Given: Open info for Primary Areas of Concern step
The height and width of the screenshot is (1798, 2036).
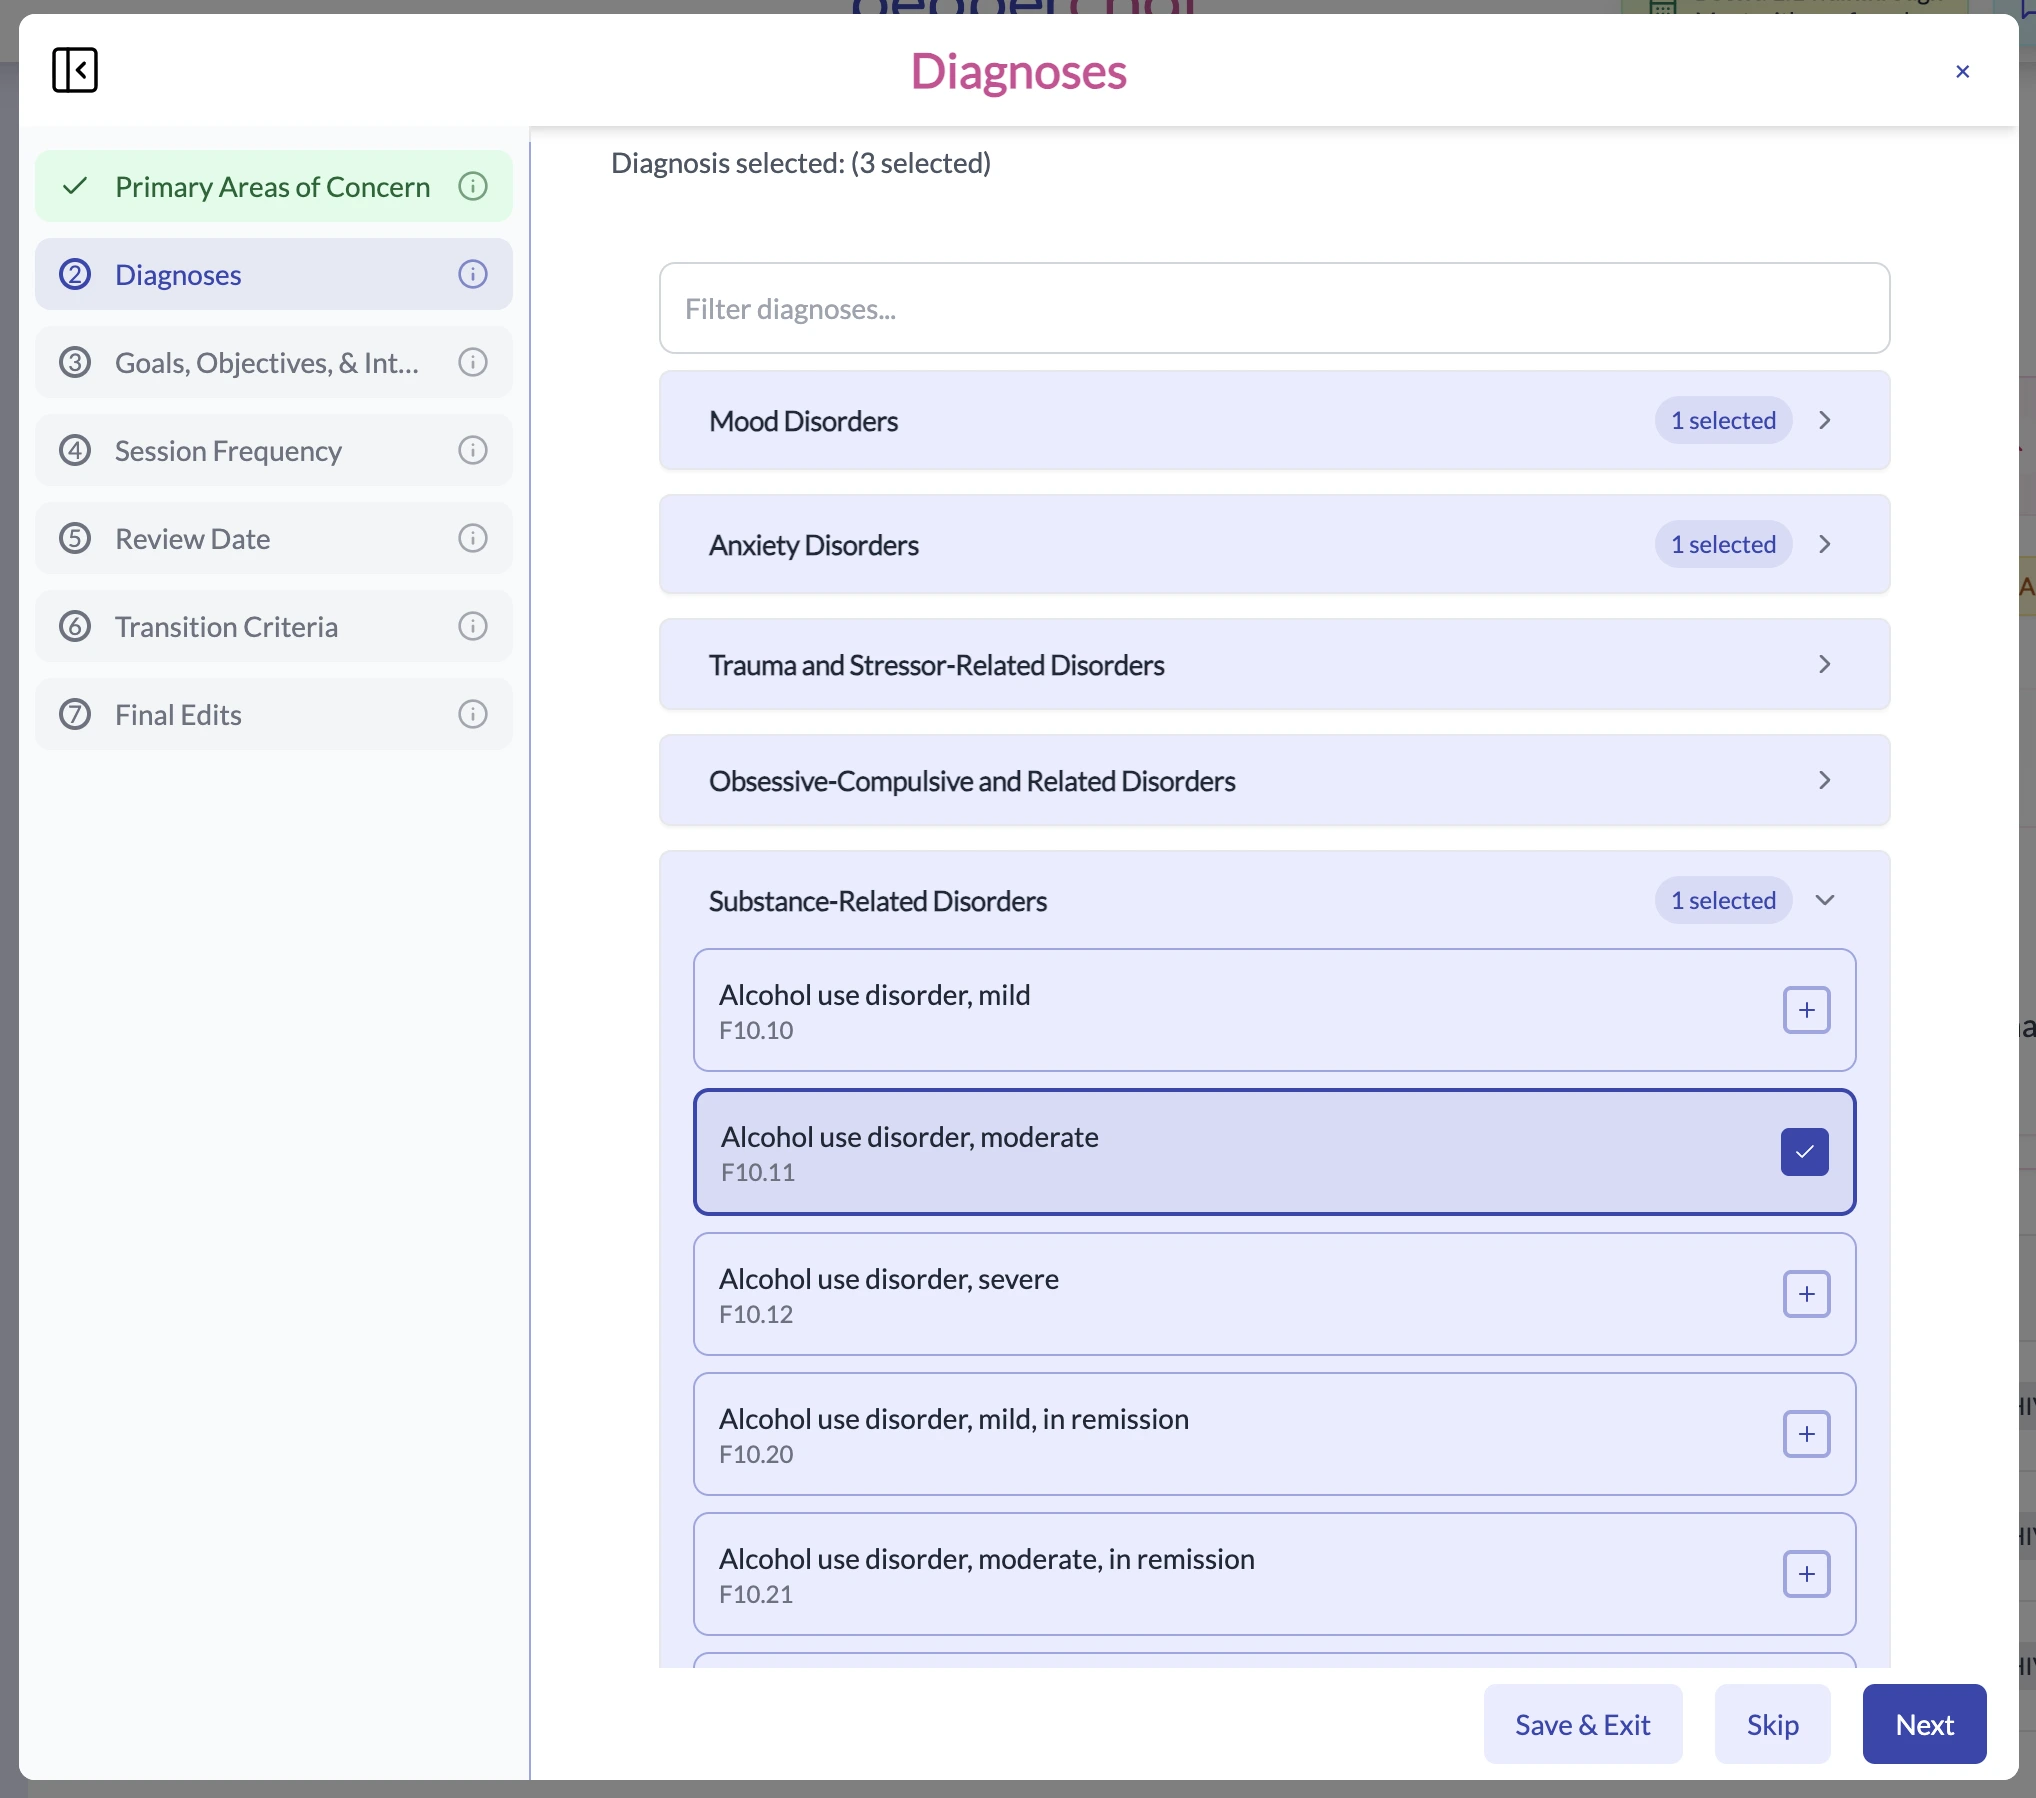Looking at the screenshot, I should pyautogui.click(x=472, y=186).
